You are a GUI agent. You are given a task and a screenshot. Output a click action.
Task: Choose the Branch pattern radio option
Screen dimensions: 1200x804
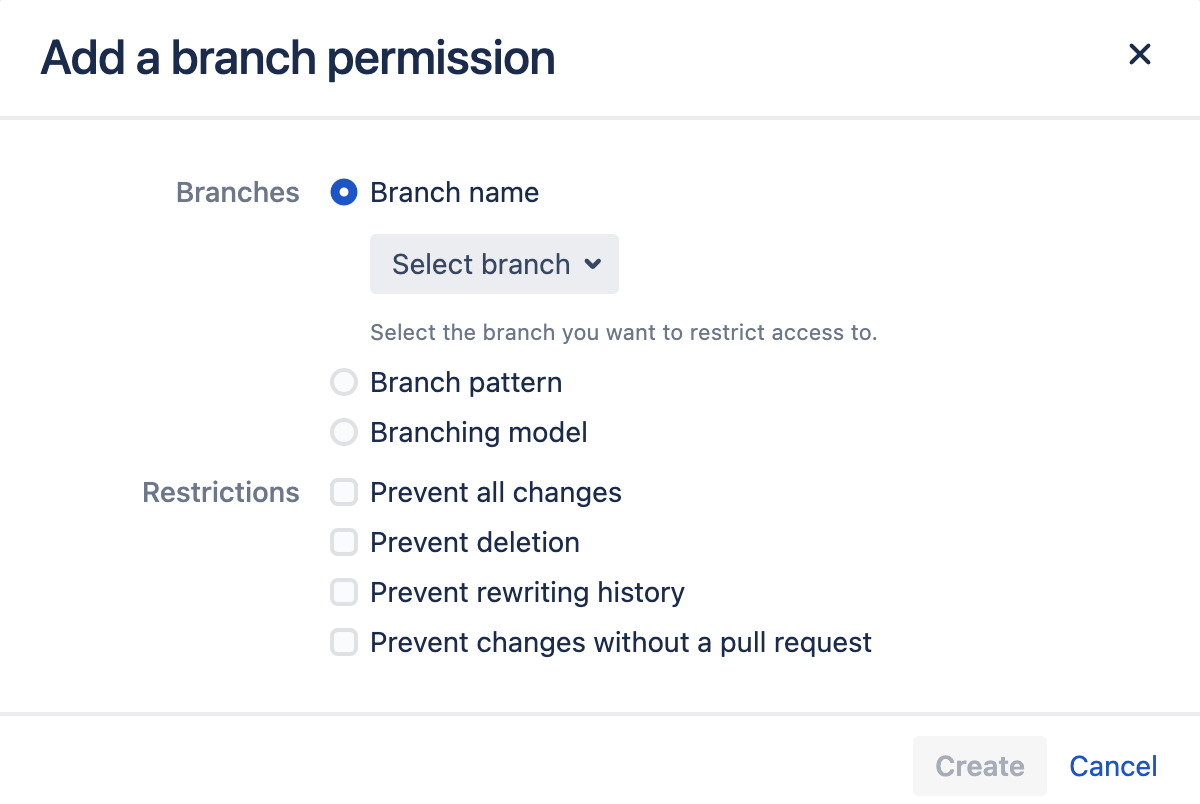point(344,382)
